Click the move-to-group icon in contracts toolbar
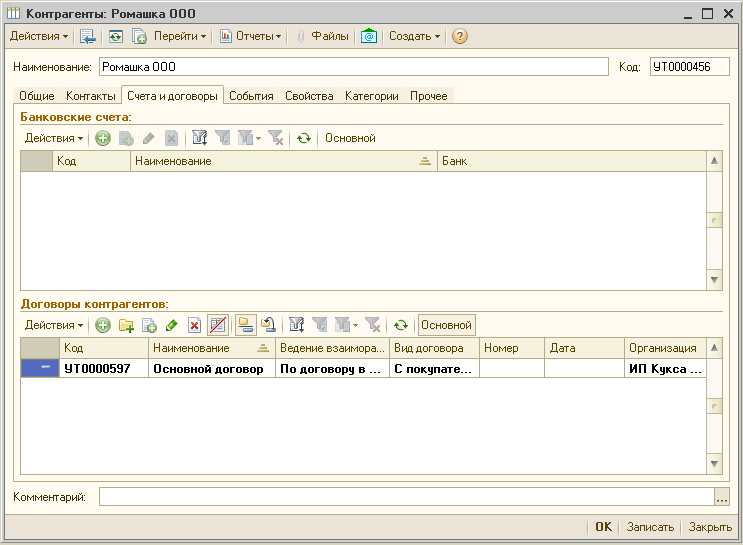The height and width of the screenshot is (545, 743). (x=268, y=325)
